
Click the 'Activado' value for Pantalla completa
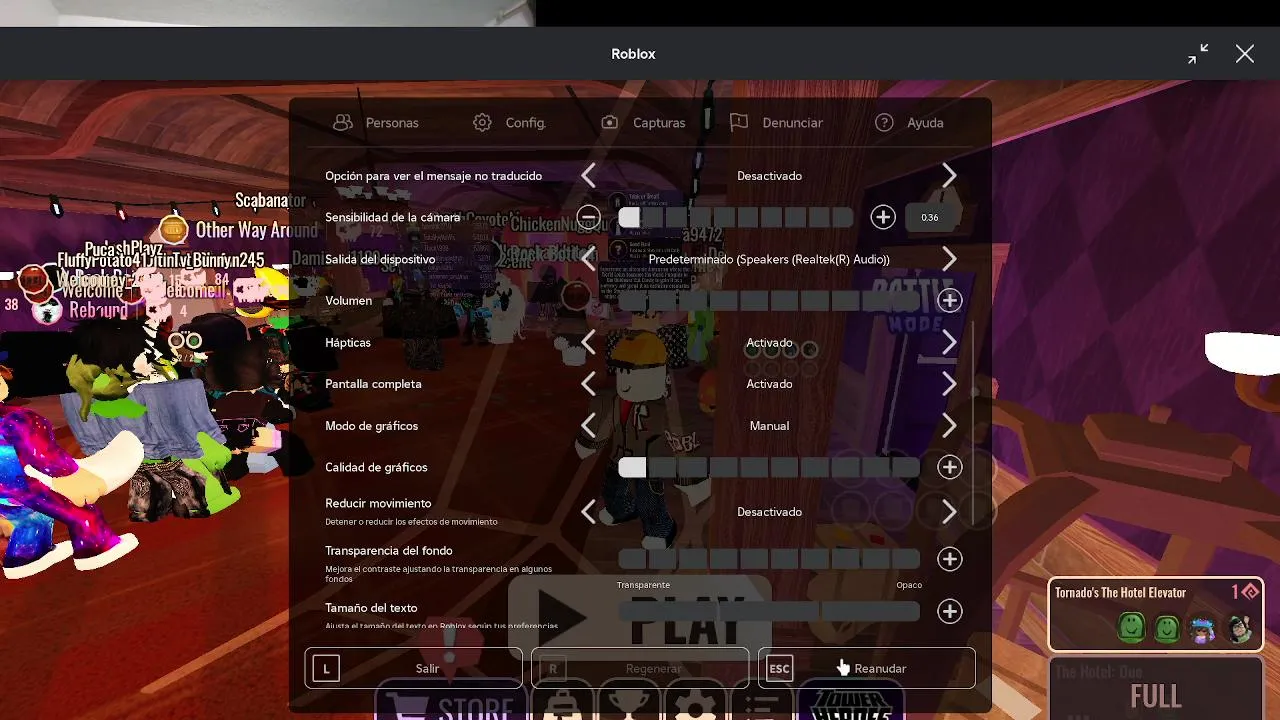pyautogui.click(x=769, y=384)
